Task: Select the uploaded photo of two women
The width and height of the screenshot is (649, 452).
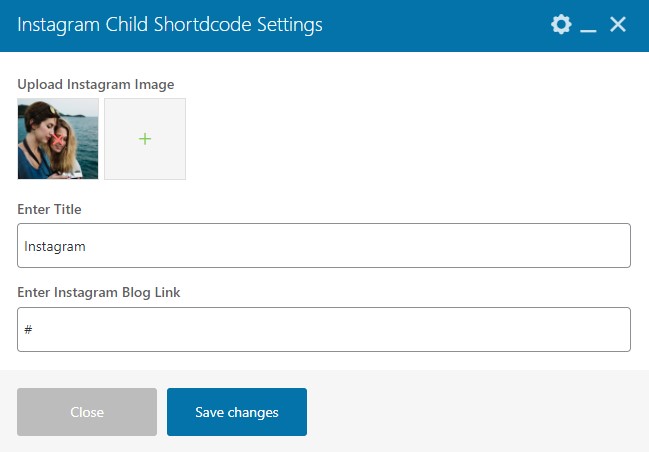Action: (x=58, y=139)
